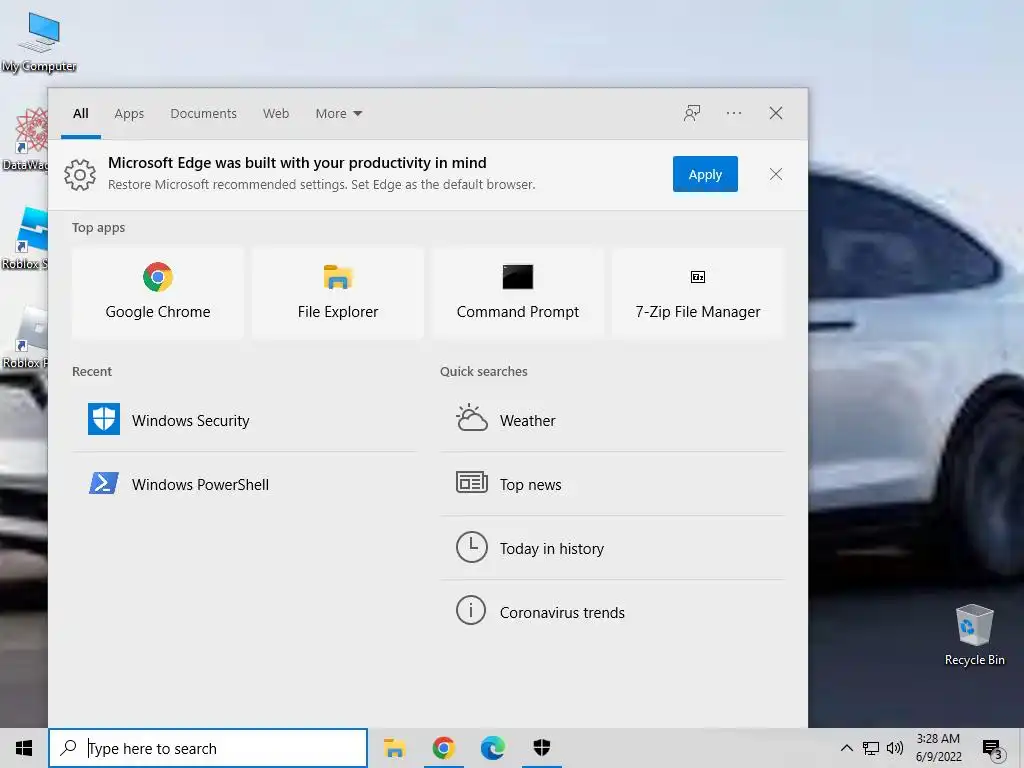This screenshot has width=1024, height=768.
Task: Select the Recycle Bin desktop icon
Action: click(x=974, y=634)
